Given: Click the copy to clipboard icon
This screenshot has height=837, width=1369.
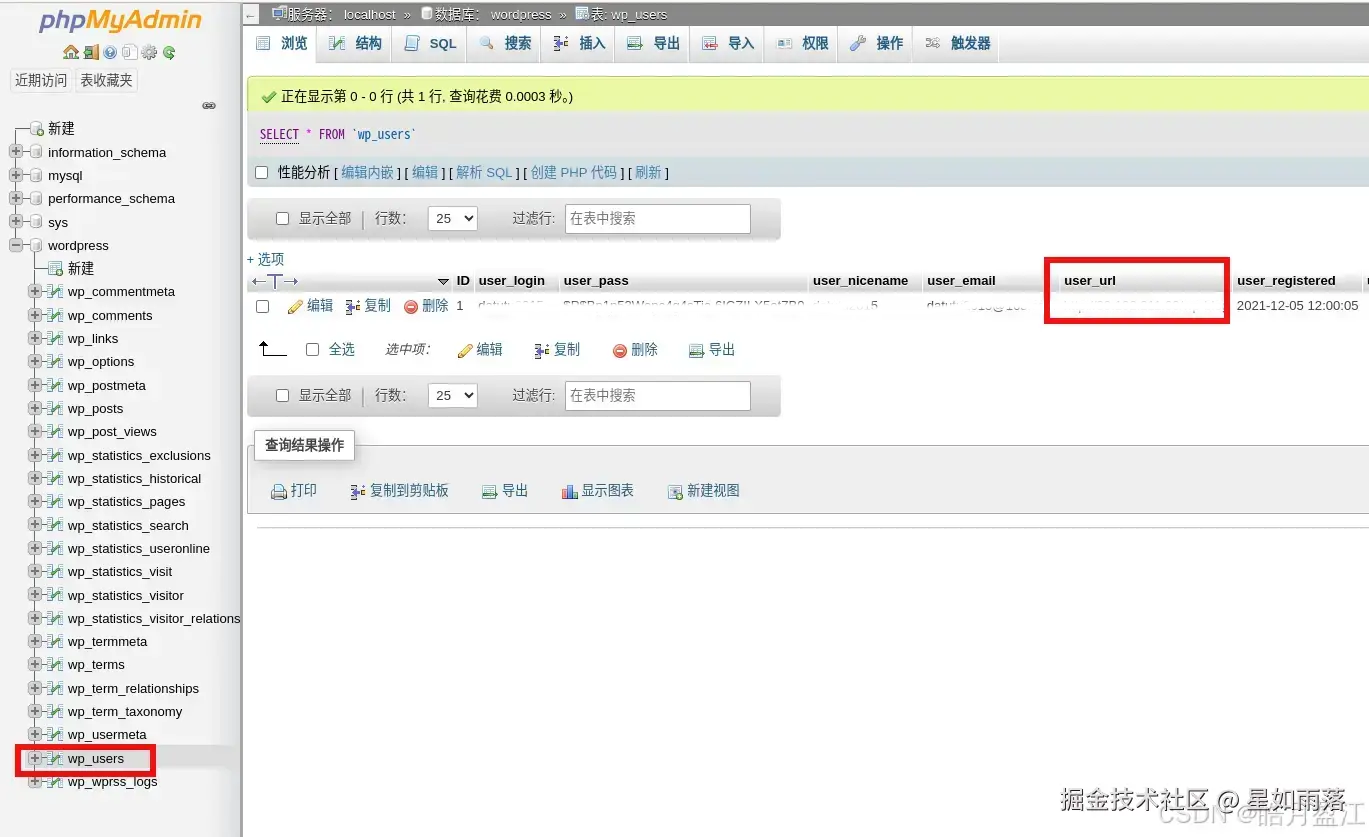Looking at the screenshot, I should click(358, 491).
